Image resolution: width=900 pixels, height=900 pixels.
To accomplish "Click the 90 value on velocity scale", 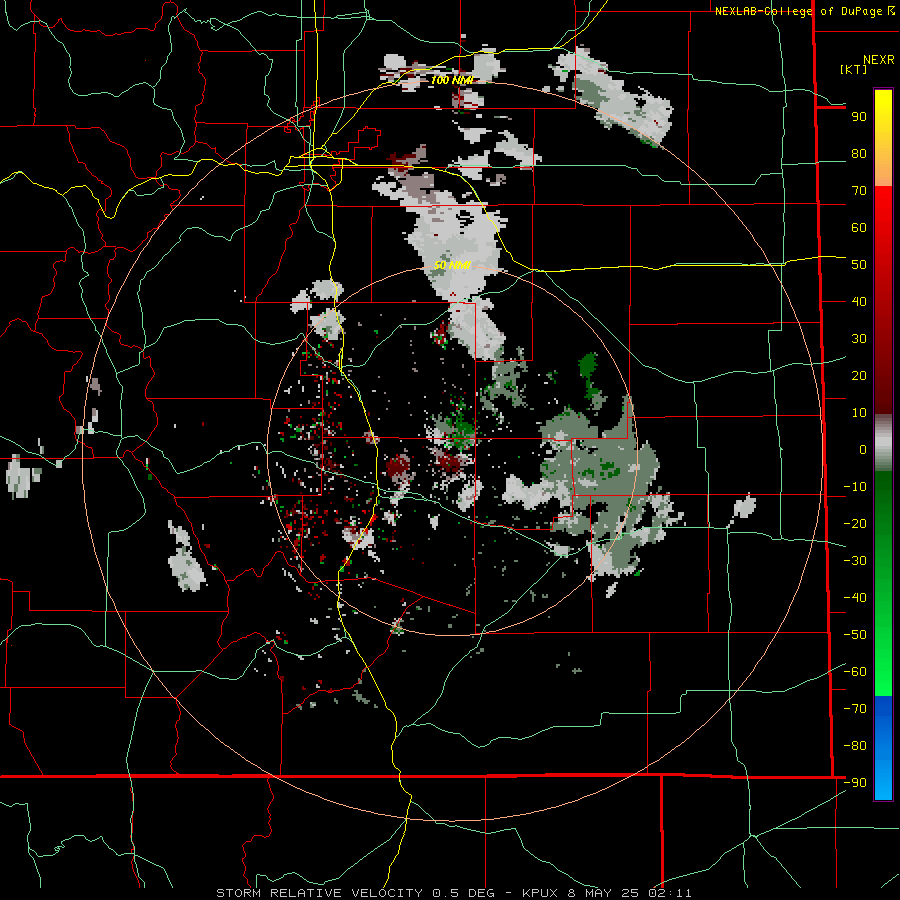I will 859,117.
